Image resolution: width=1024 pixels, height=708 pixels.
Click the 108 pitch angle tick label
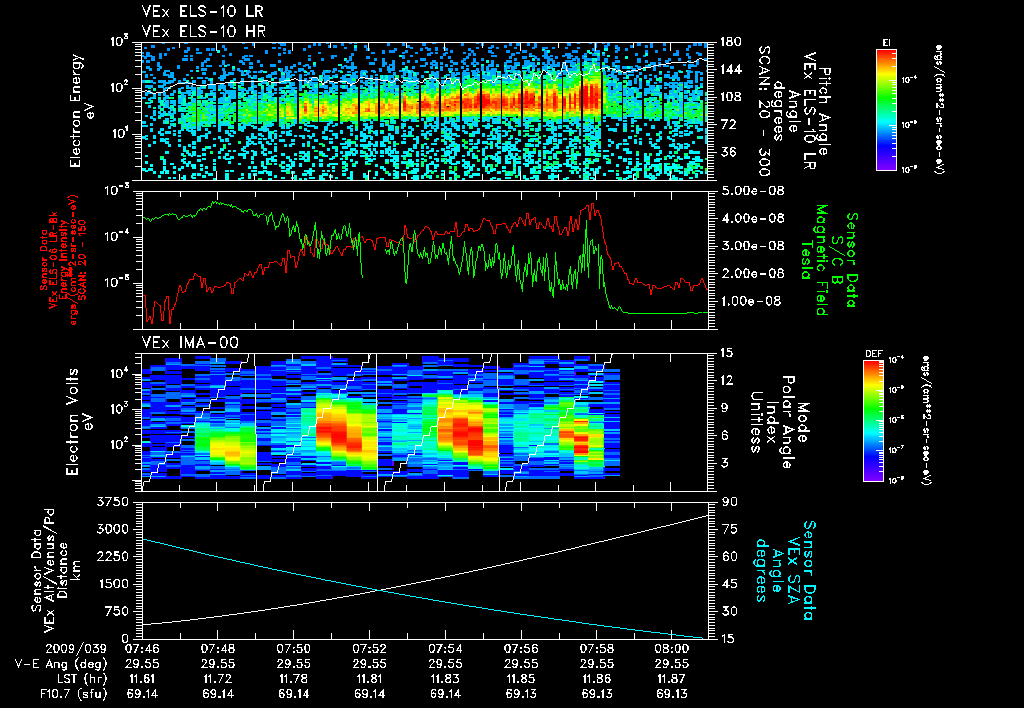(x=730, y=97)
